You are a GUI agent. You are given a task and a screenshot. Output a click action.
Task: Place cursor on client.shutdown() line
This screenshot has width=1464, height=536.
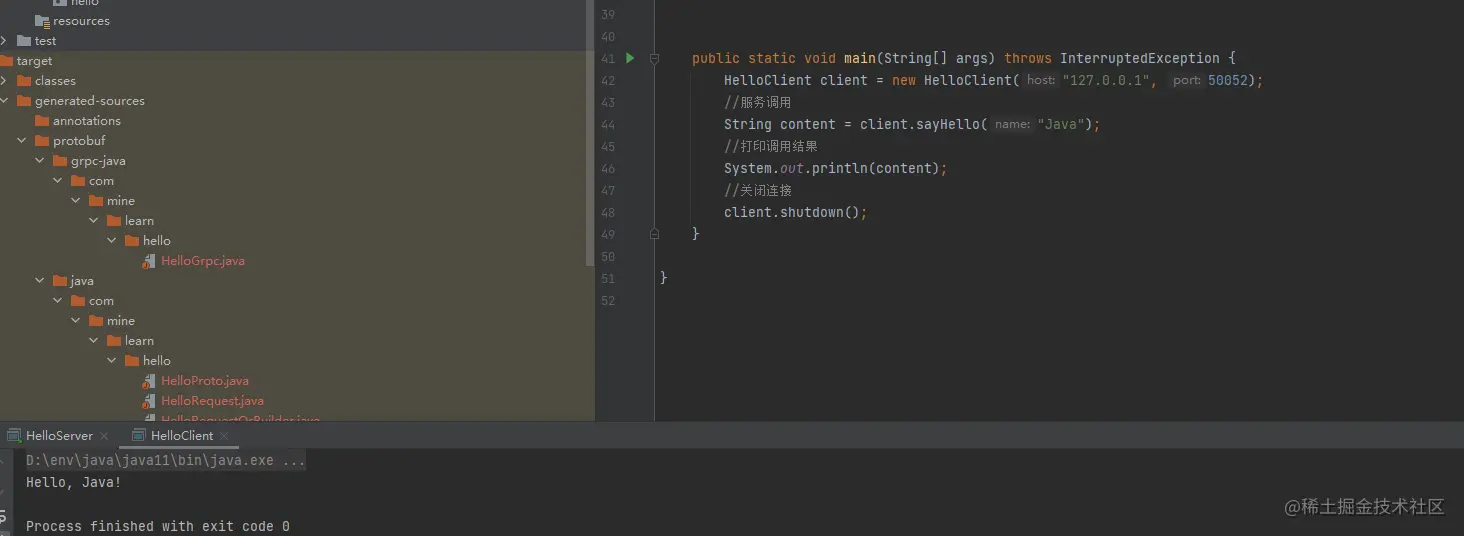tap(796, 212)
